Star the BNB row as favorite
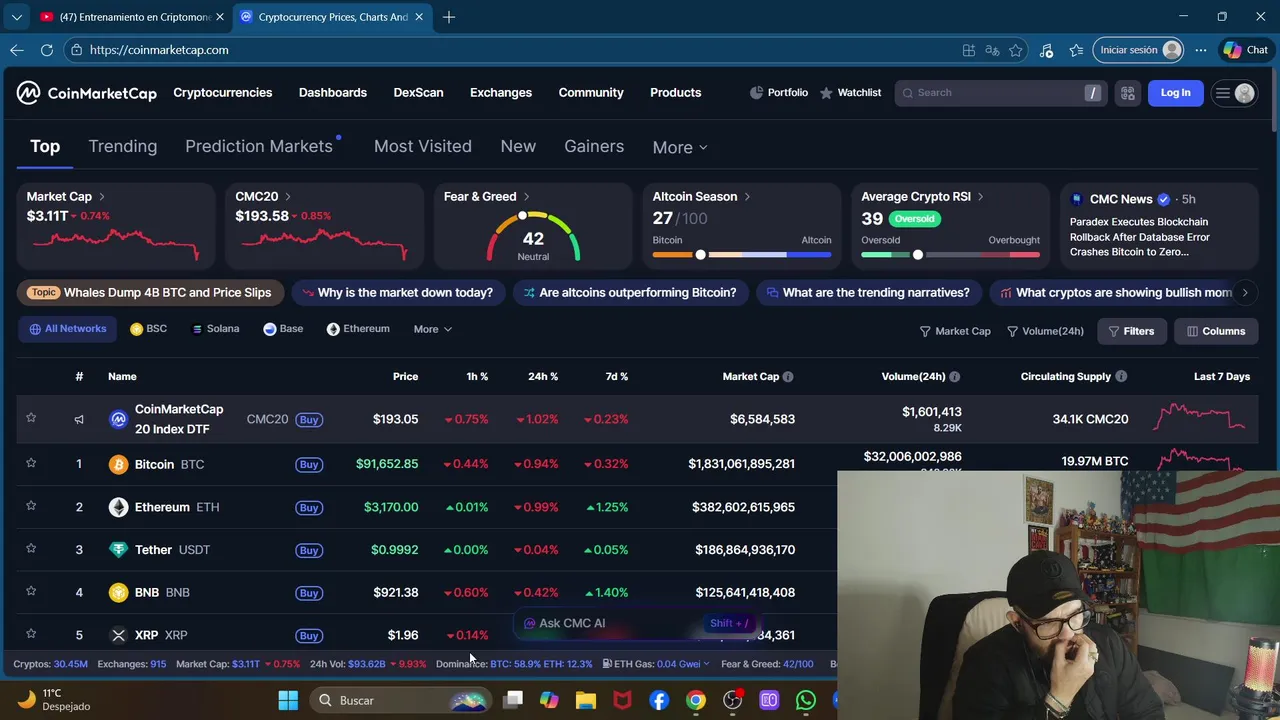Viewport: 1280px width, 720px height. point(31,591)
